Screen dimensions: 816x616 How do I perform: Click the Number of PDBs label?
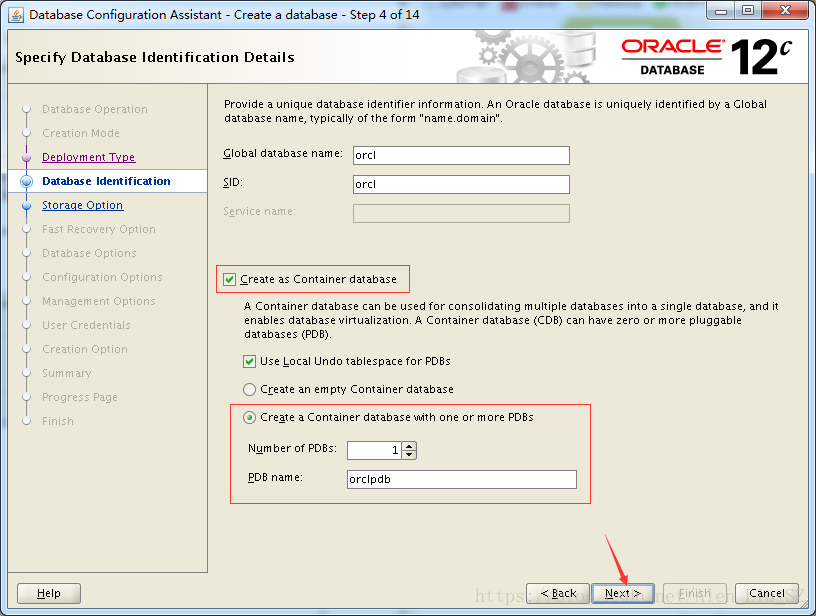[292, 448]
